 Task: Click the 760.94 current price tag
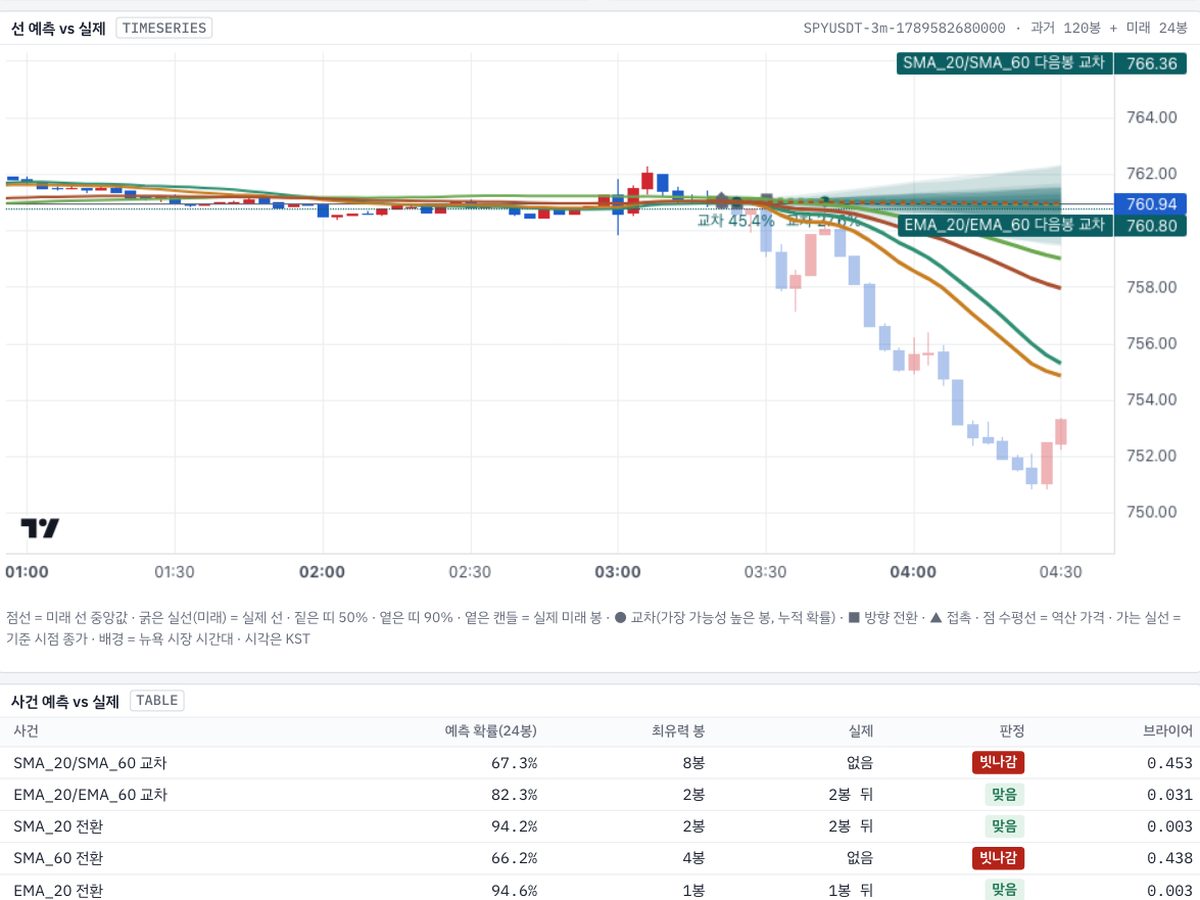pos(1151,205)
